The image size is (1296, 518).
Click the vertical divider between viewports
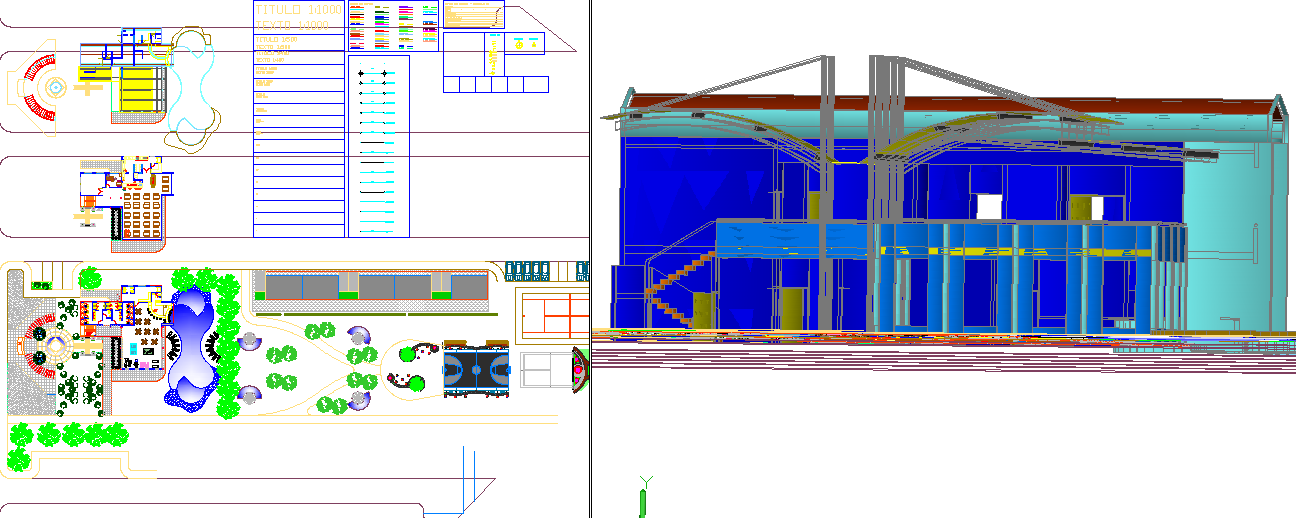(x=590, y=259)
